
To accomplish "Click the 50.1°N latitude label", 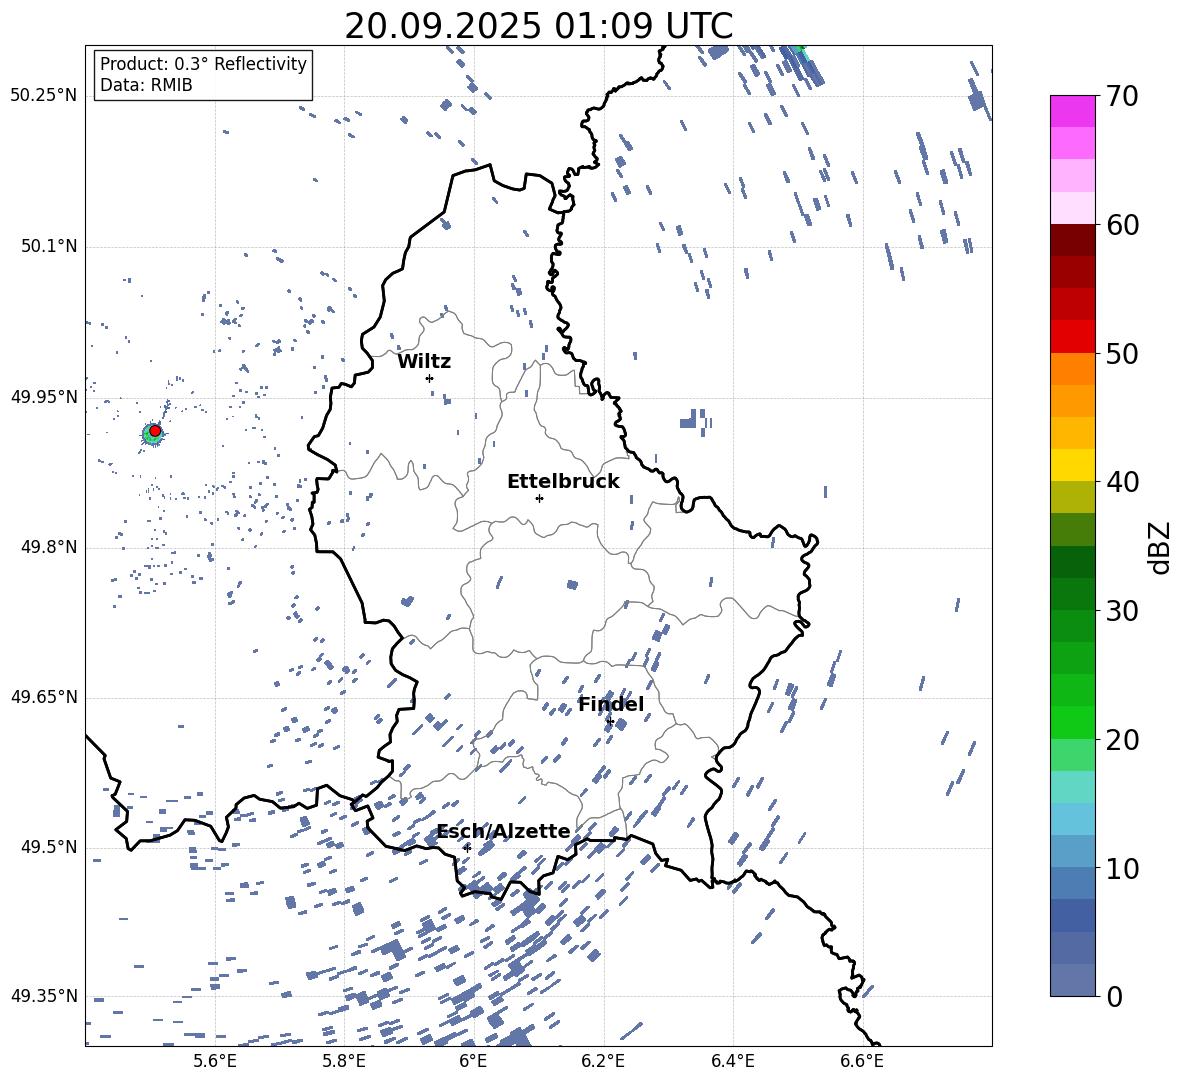I will pyautogui.click(x=49, y=247).
